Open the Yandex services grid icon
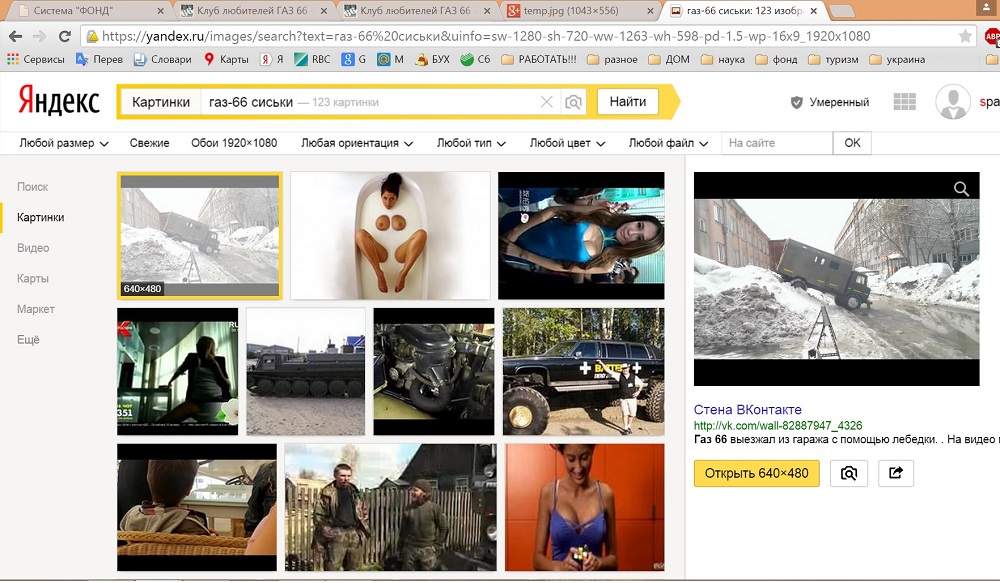Image resolution: width=1000 pixels, height=583 pixels. pyautogui.click(x=904, y=102)
